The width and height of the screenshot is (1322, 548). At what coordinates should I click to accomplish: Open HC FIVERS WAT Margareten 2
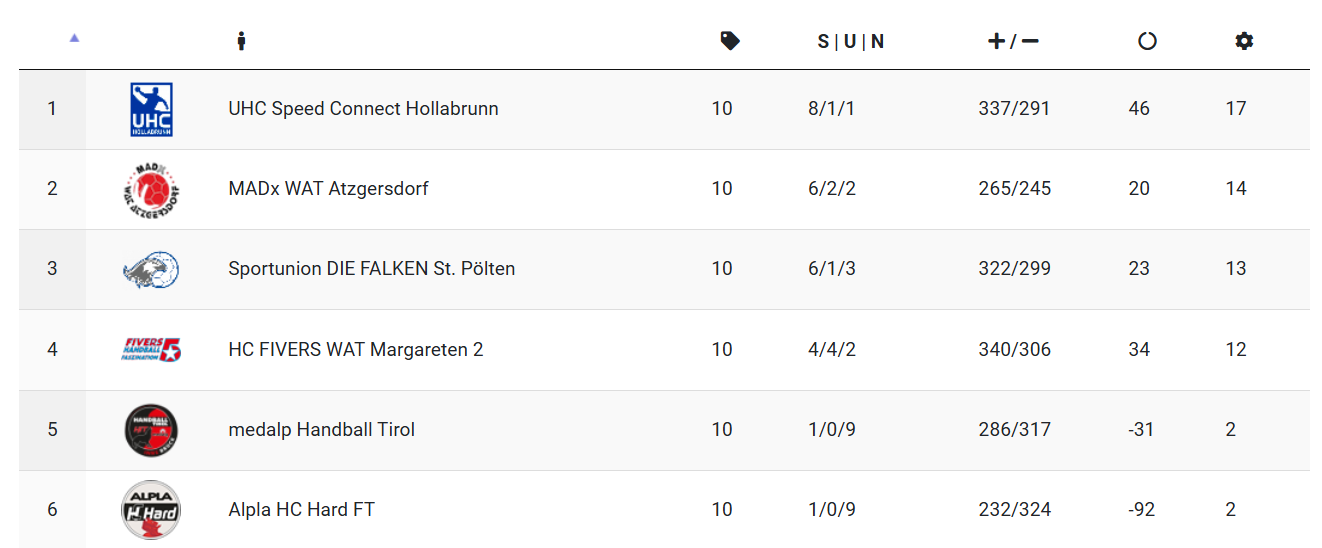click(356, 349)
